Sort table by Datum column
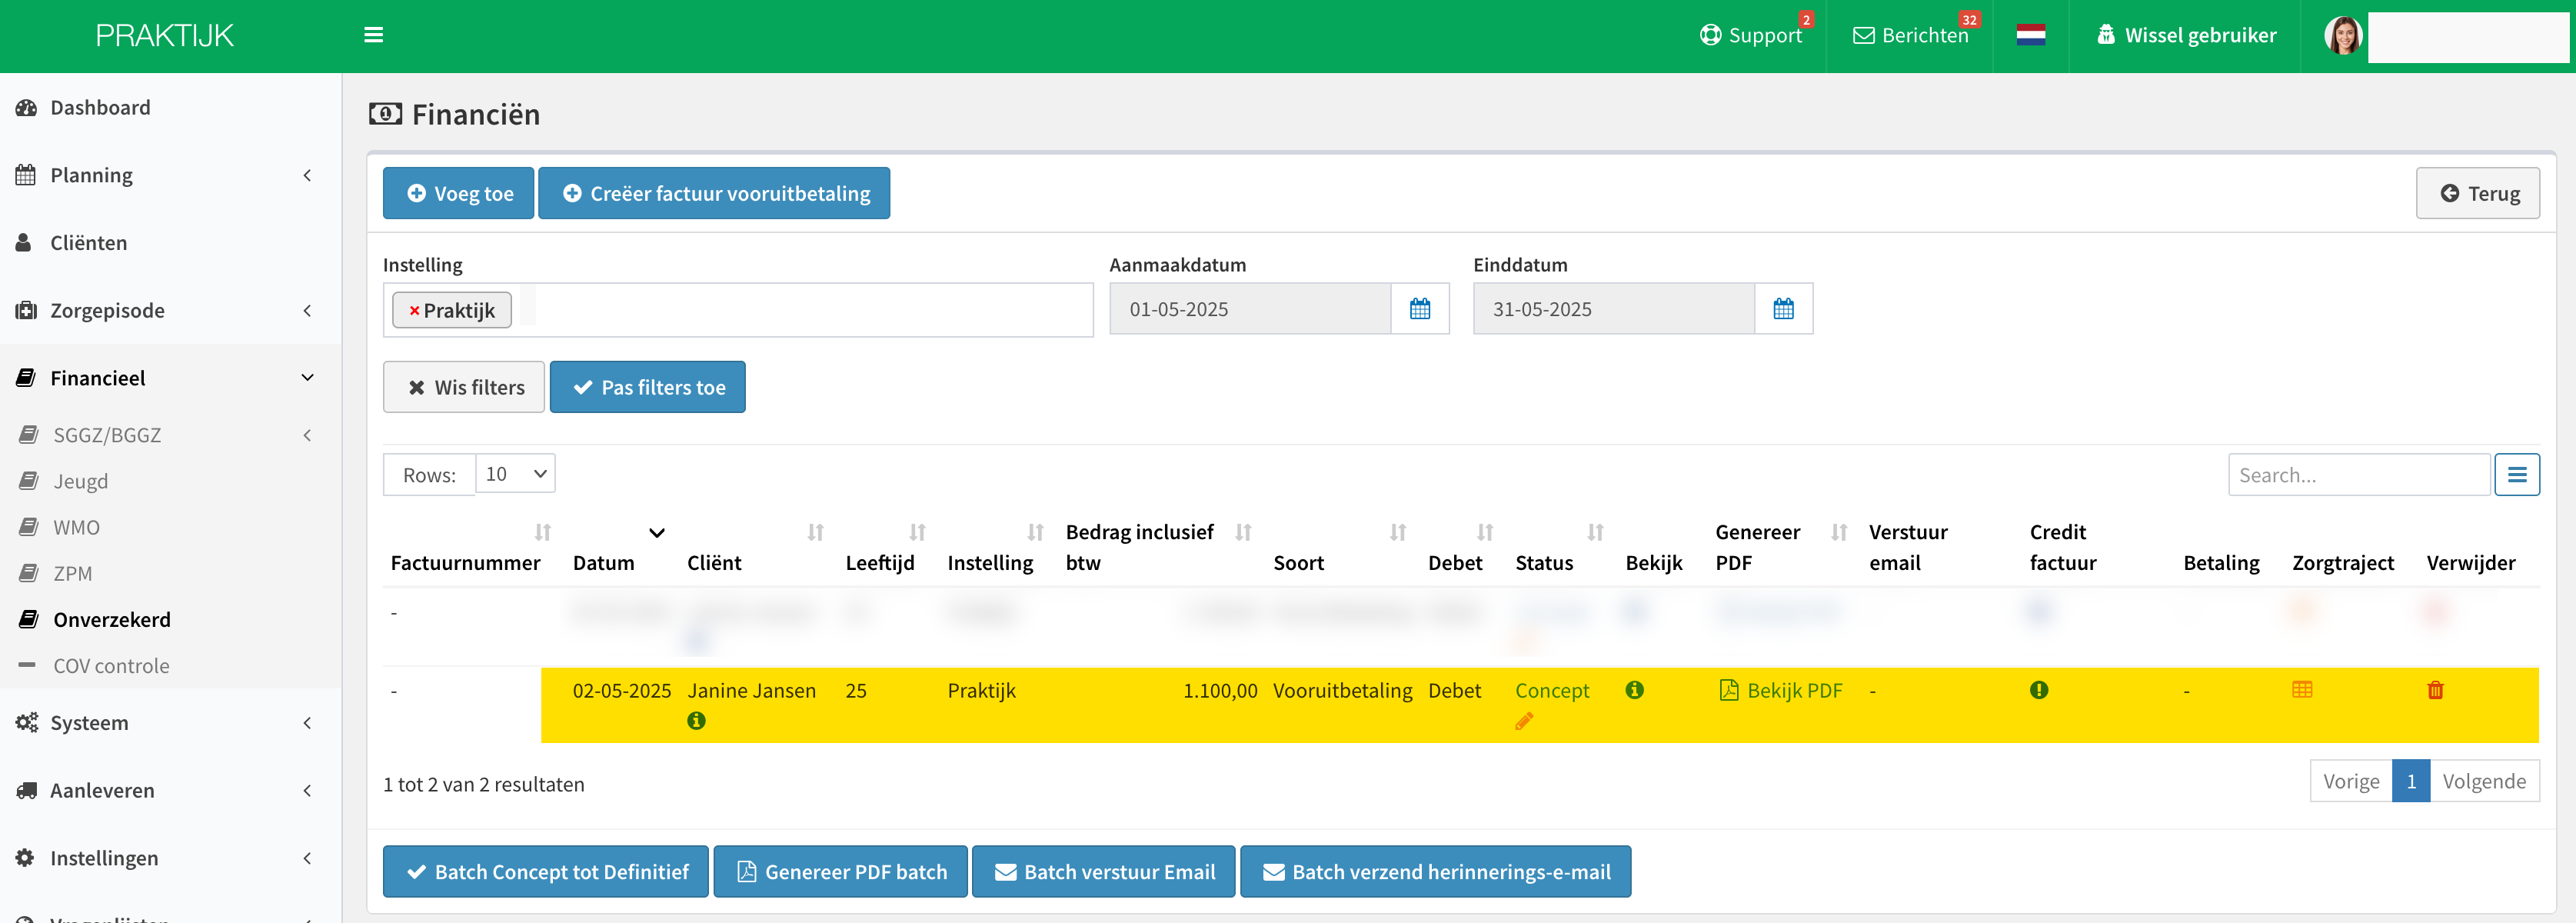2576x923 pixels. [656, 533]
